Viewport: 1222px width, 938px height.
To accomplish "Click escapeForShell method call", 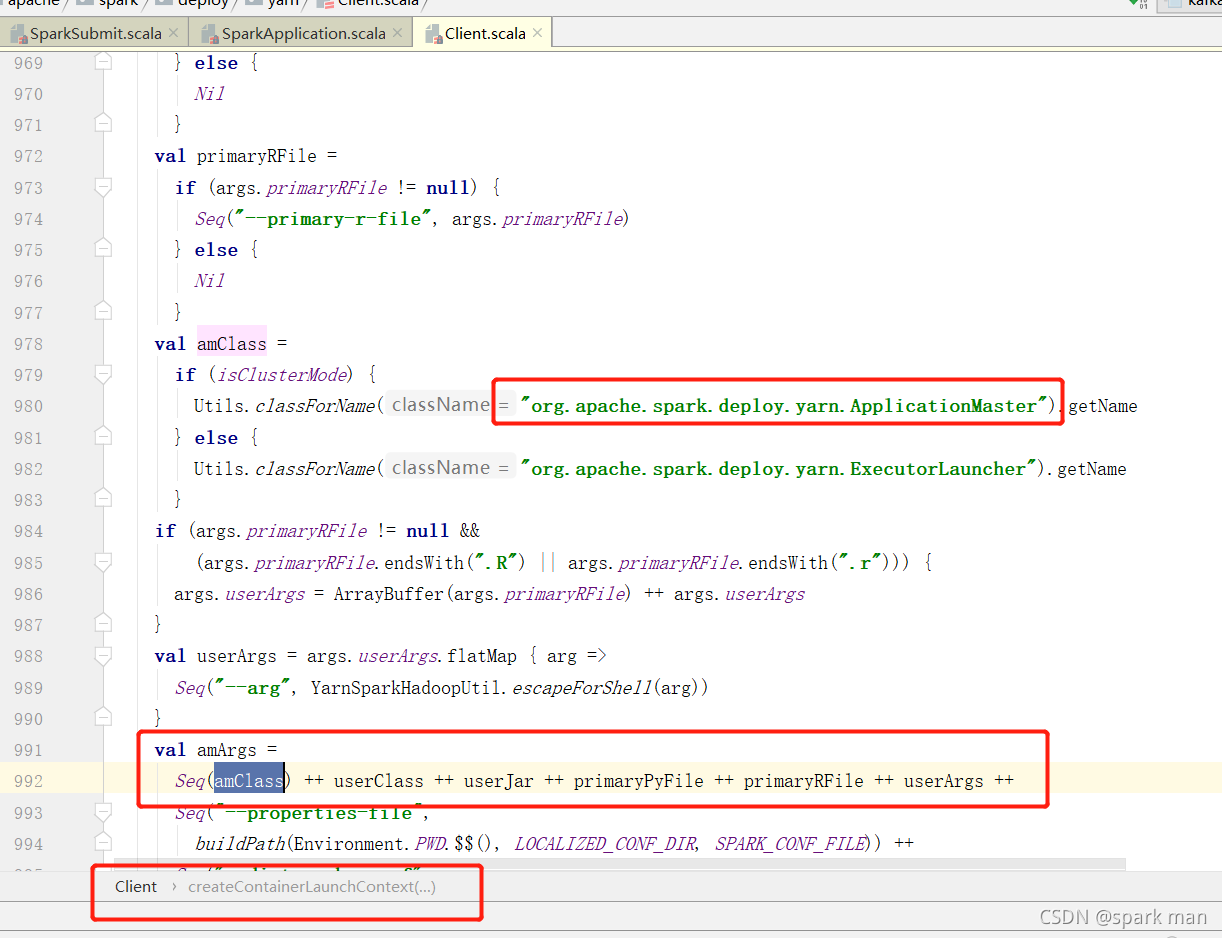I will [583, 688].
